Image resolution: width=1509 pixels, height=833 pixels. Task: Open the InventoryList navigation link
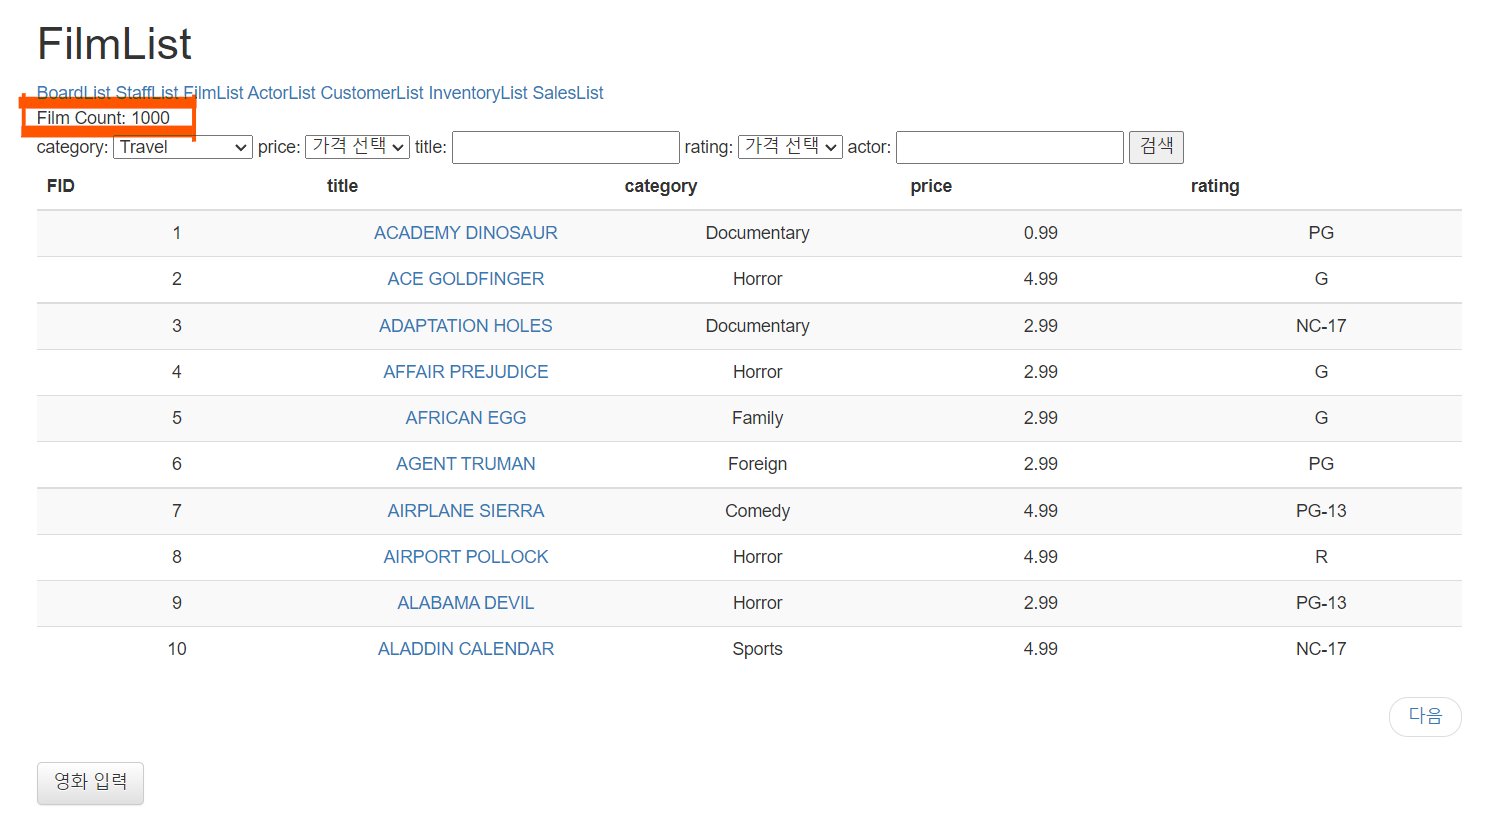click(478, 93)
